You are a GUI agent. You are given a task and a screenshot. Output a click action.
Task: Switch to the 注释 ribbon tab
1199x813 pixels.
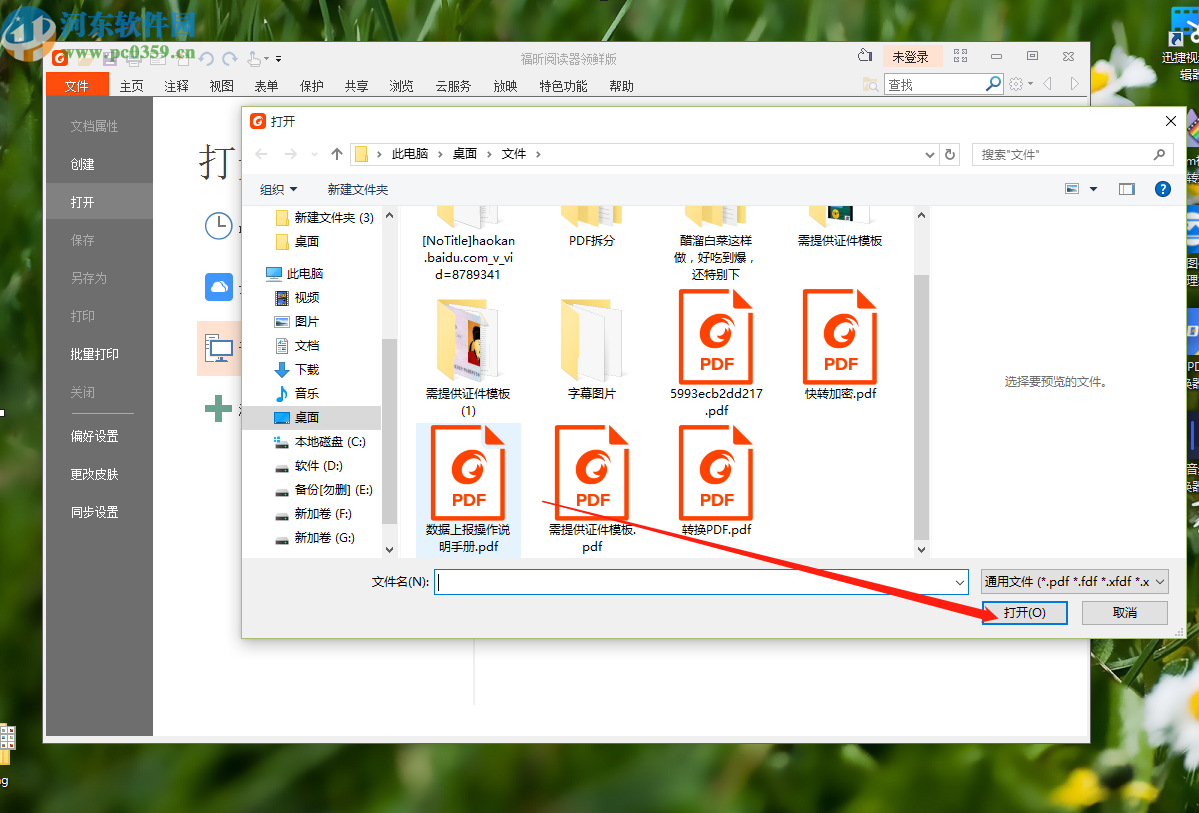(176, 86)
